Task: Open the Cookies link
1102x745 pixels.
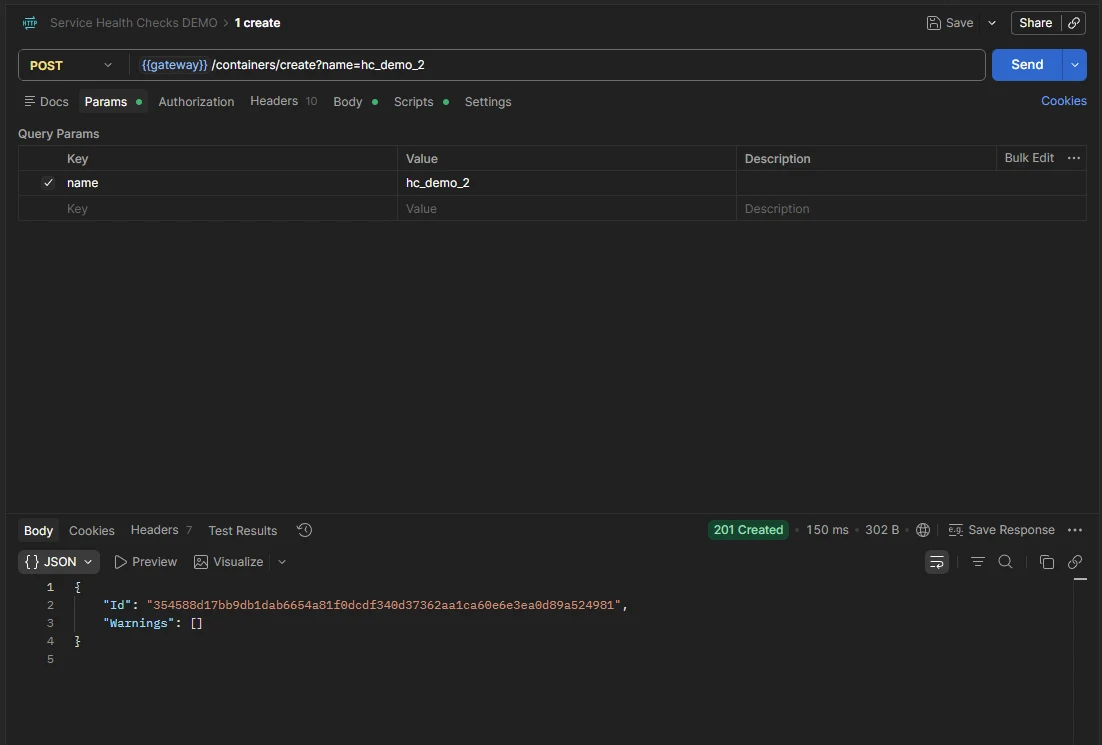Action: (1063, 101)
